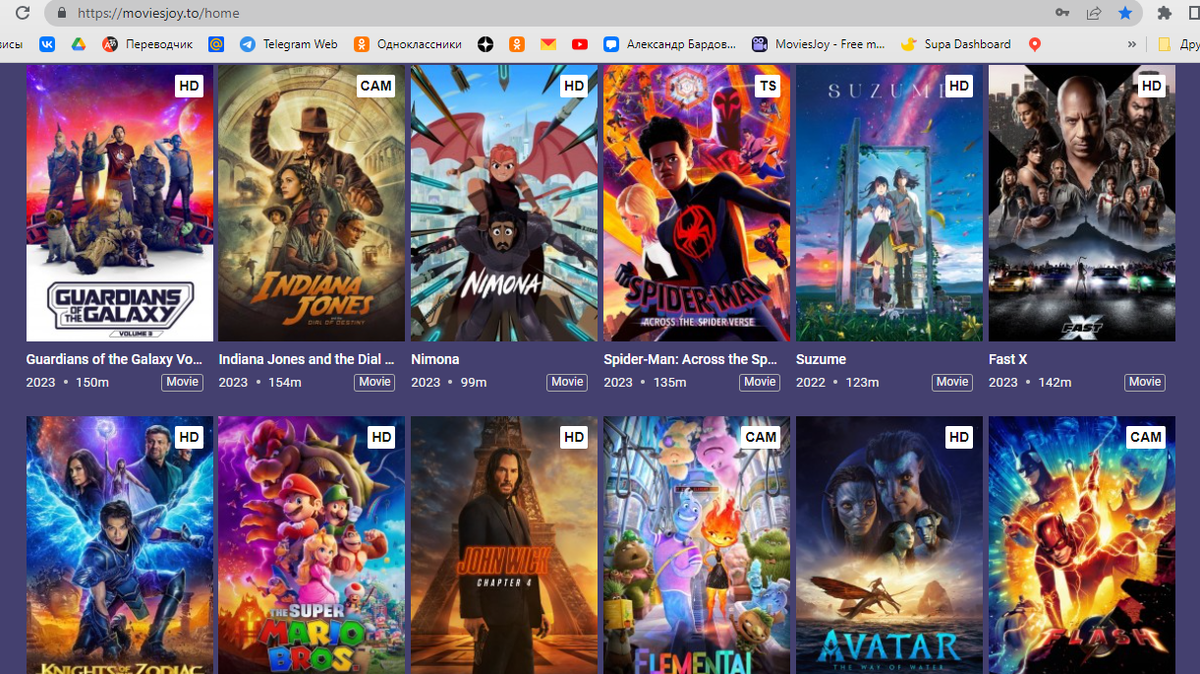Toggle the bookmark star icon
Image resolution: width=1200 pixels, height=674 pixels.
coord(1125,13)
